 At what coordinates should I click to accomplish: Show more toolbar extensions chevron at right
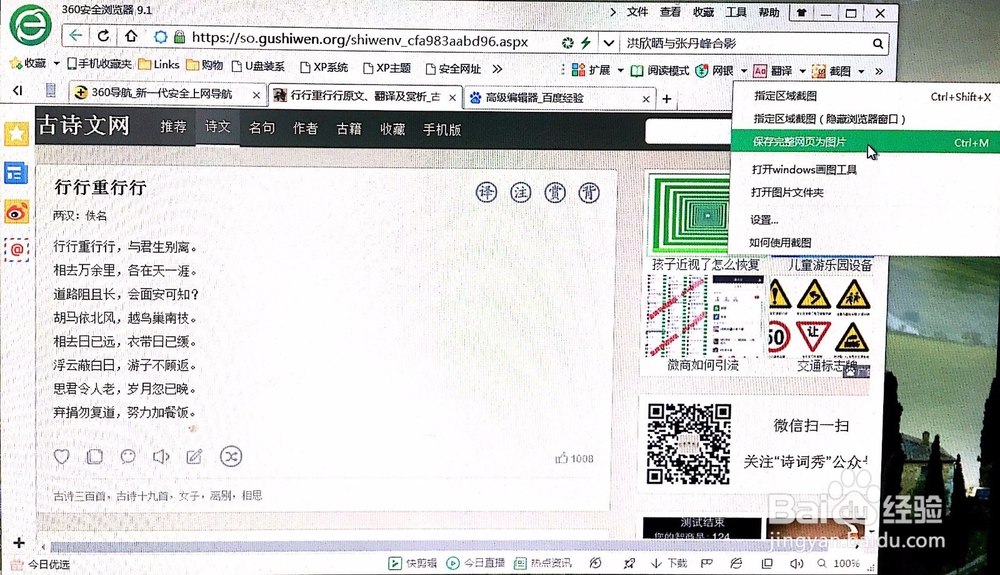coord(879,71)
